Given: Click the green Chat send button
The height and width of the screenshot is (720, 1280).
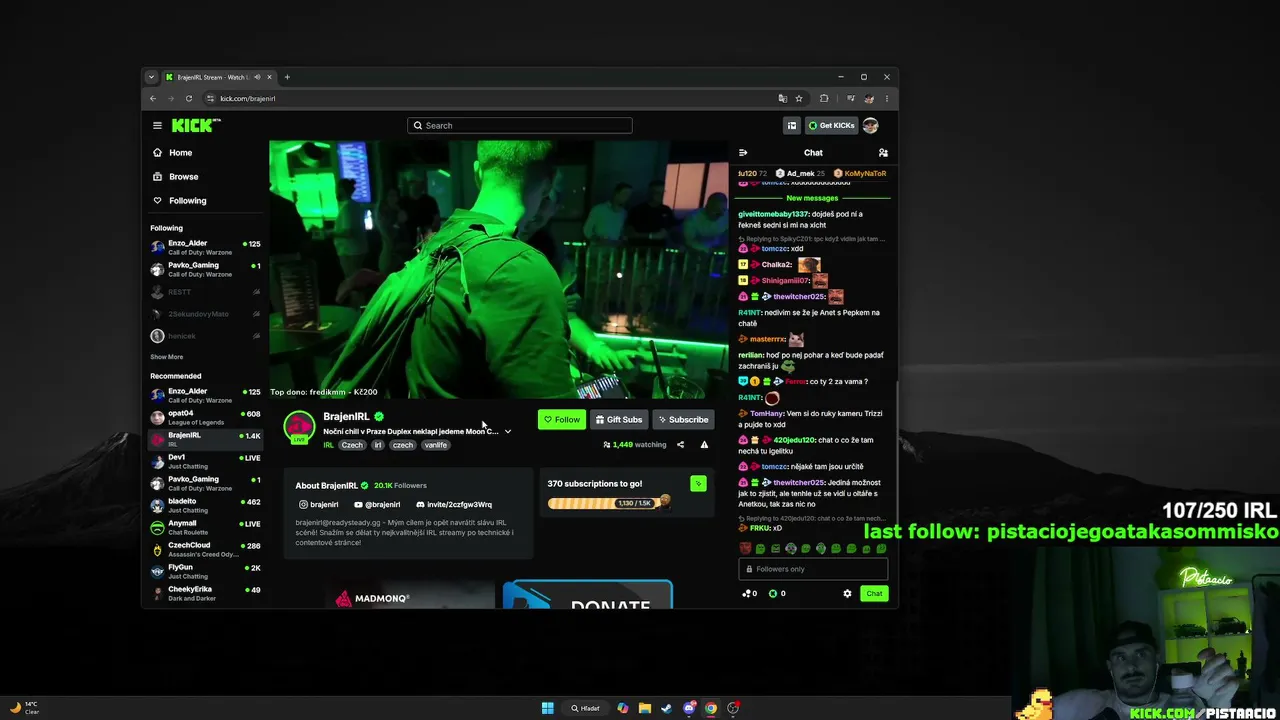Looking at the screenshot, I should 874,594.
